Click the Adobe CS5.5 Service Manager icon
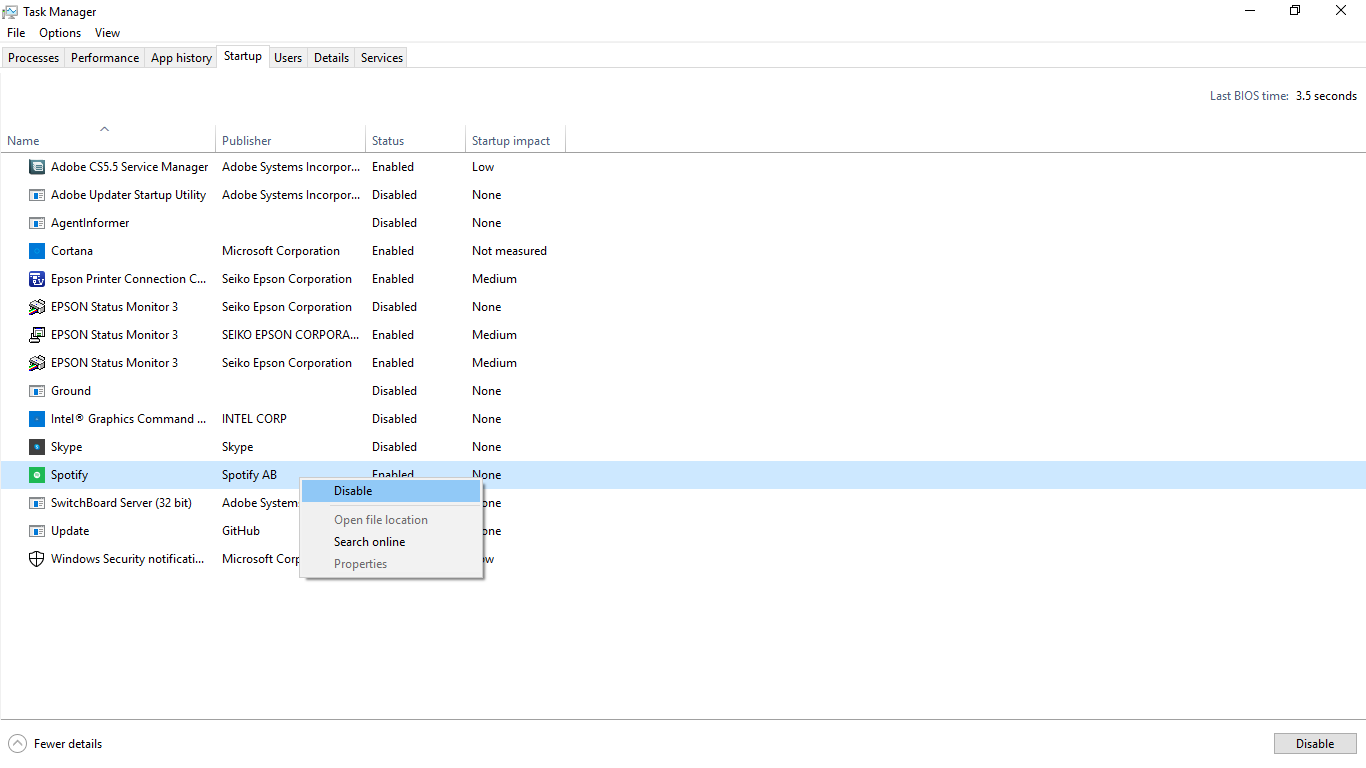This screenshot has width=1366, height=768. coord(37,167)
